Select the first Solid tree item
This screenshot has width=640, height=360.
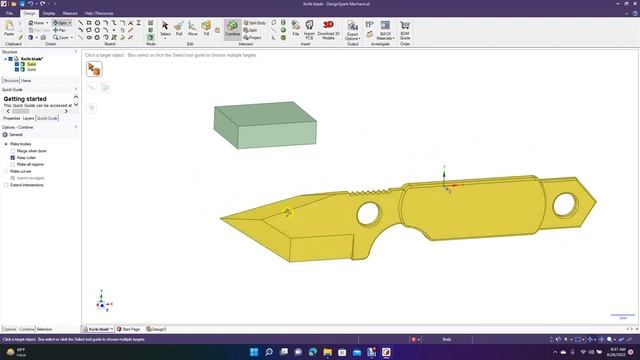[31, 64]
